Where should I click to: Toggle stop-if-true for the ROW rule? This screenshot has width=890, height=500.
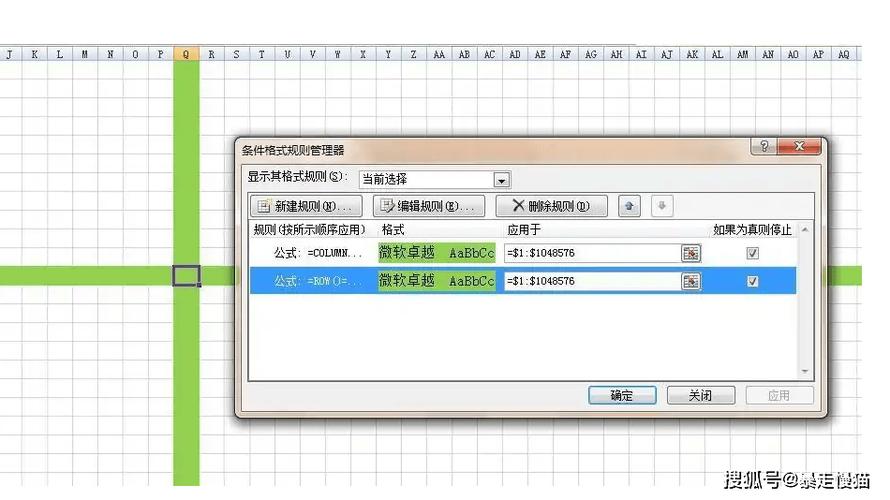[x=753, y=281]
